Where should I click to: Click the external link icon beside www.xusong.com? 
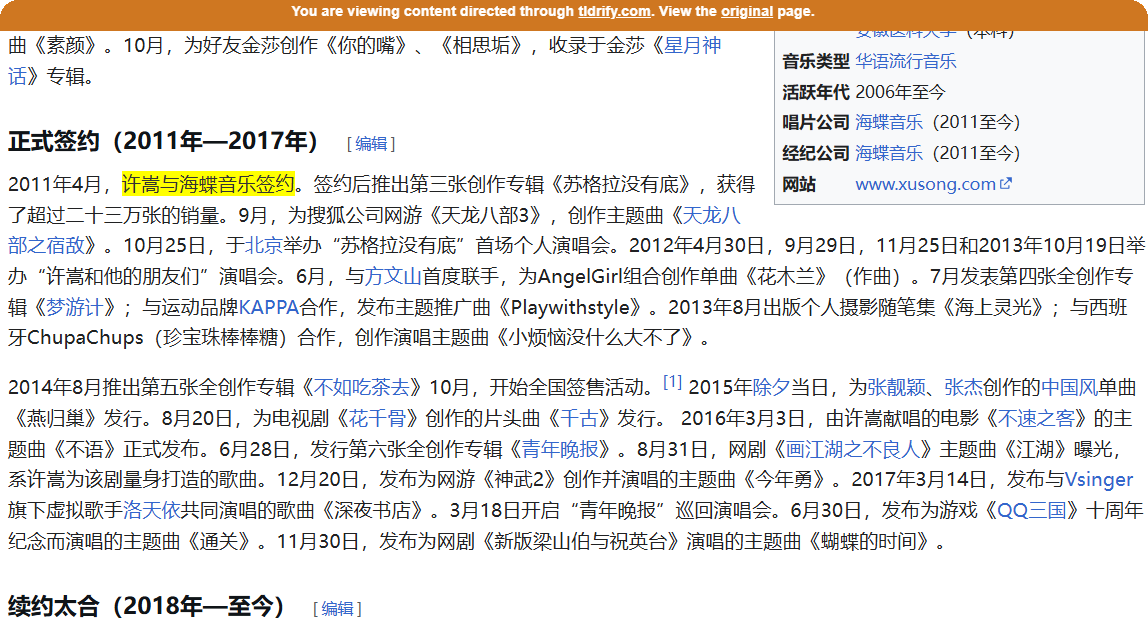[x=1006, y=184]
